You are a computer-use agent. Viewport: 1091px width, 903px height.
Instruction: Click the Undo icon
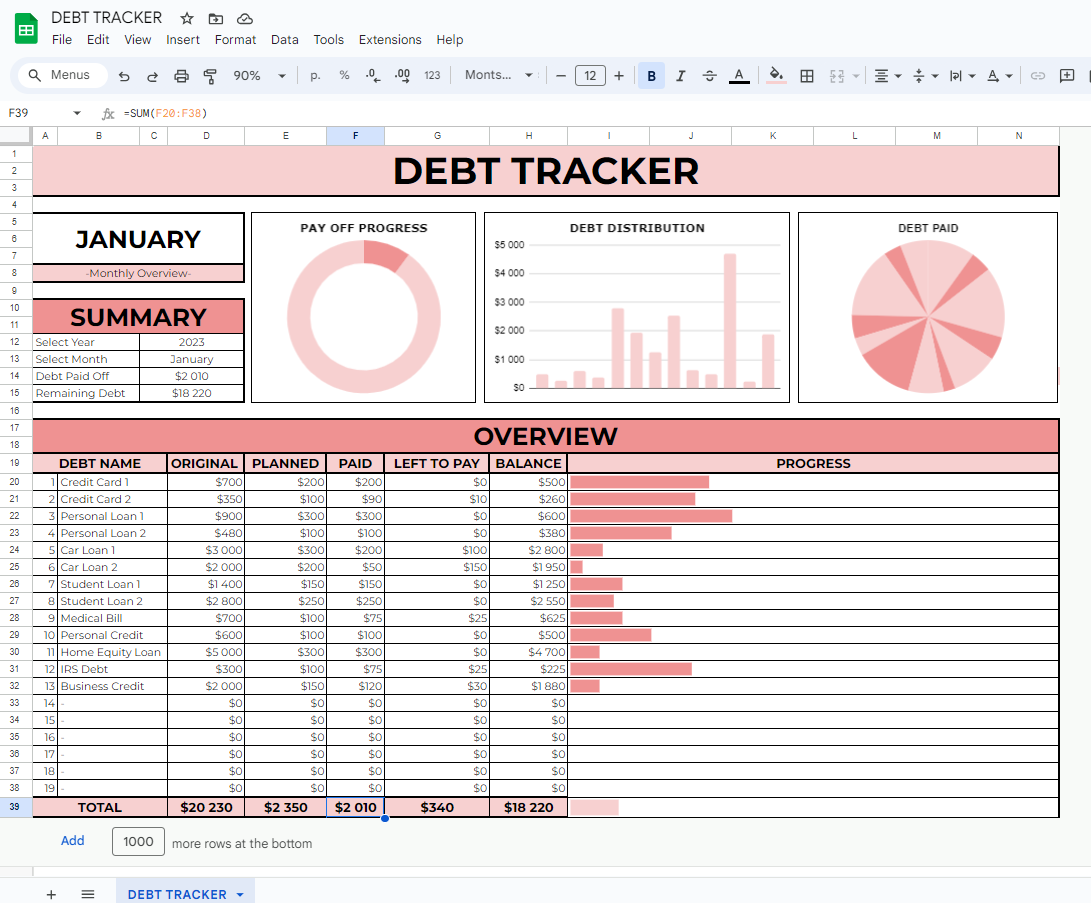coord(124,76)
